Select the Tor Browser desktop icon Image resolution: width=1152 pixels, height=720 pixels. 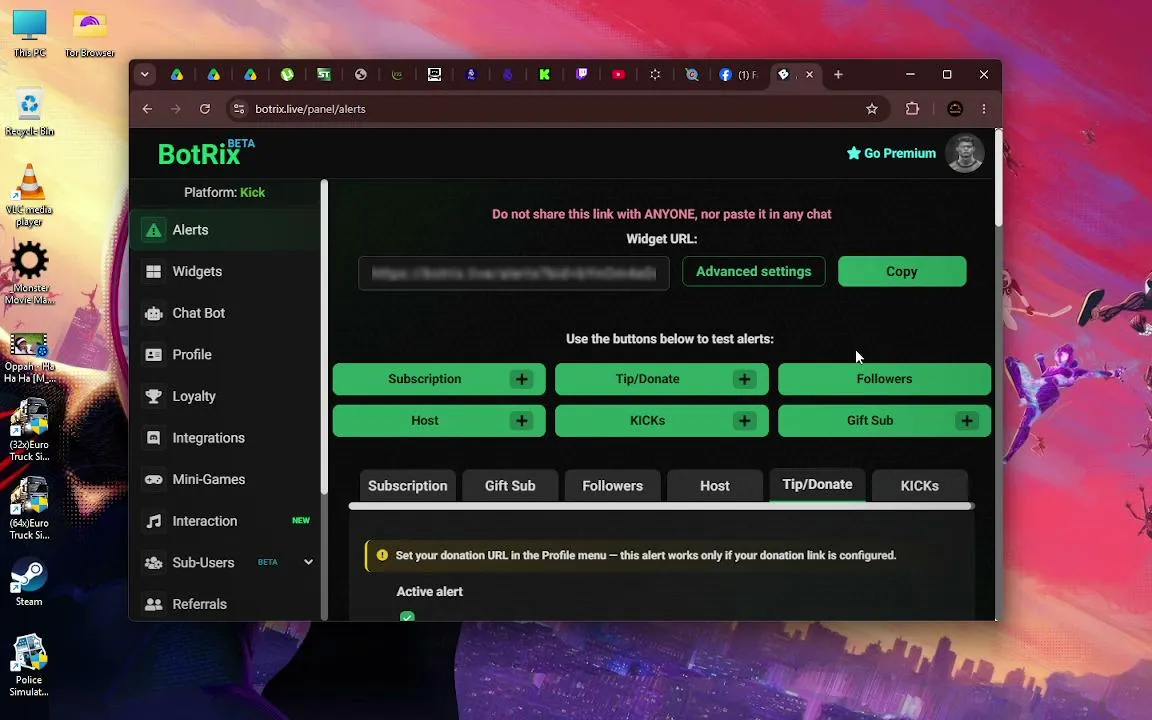(90, 34)
